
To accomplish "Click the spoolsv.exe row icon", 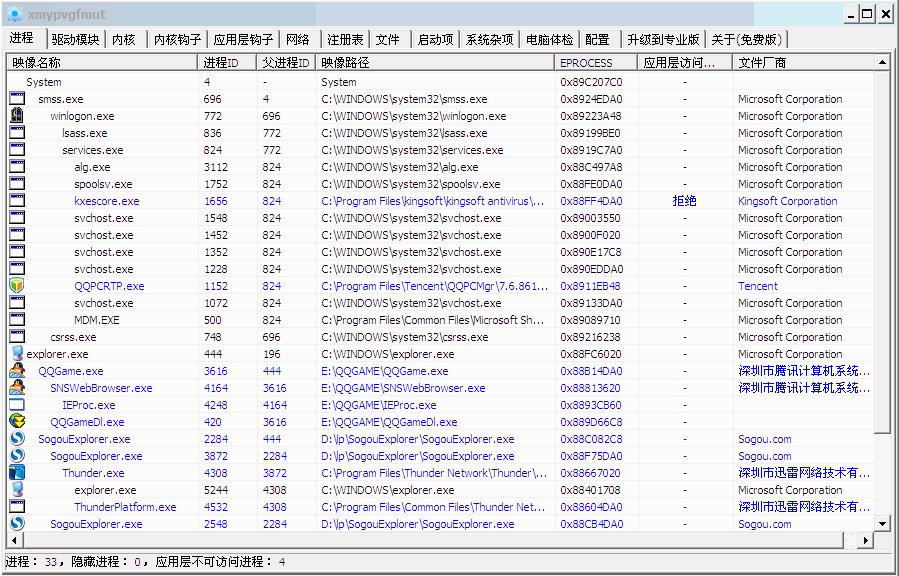I will 17,183.
